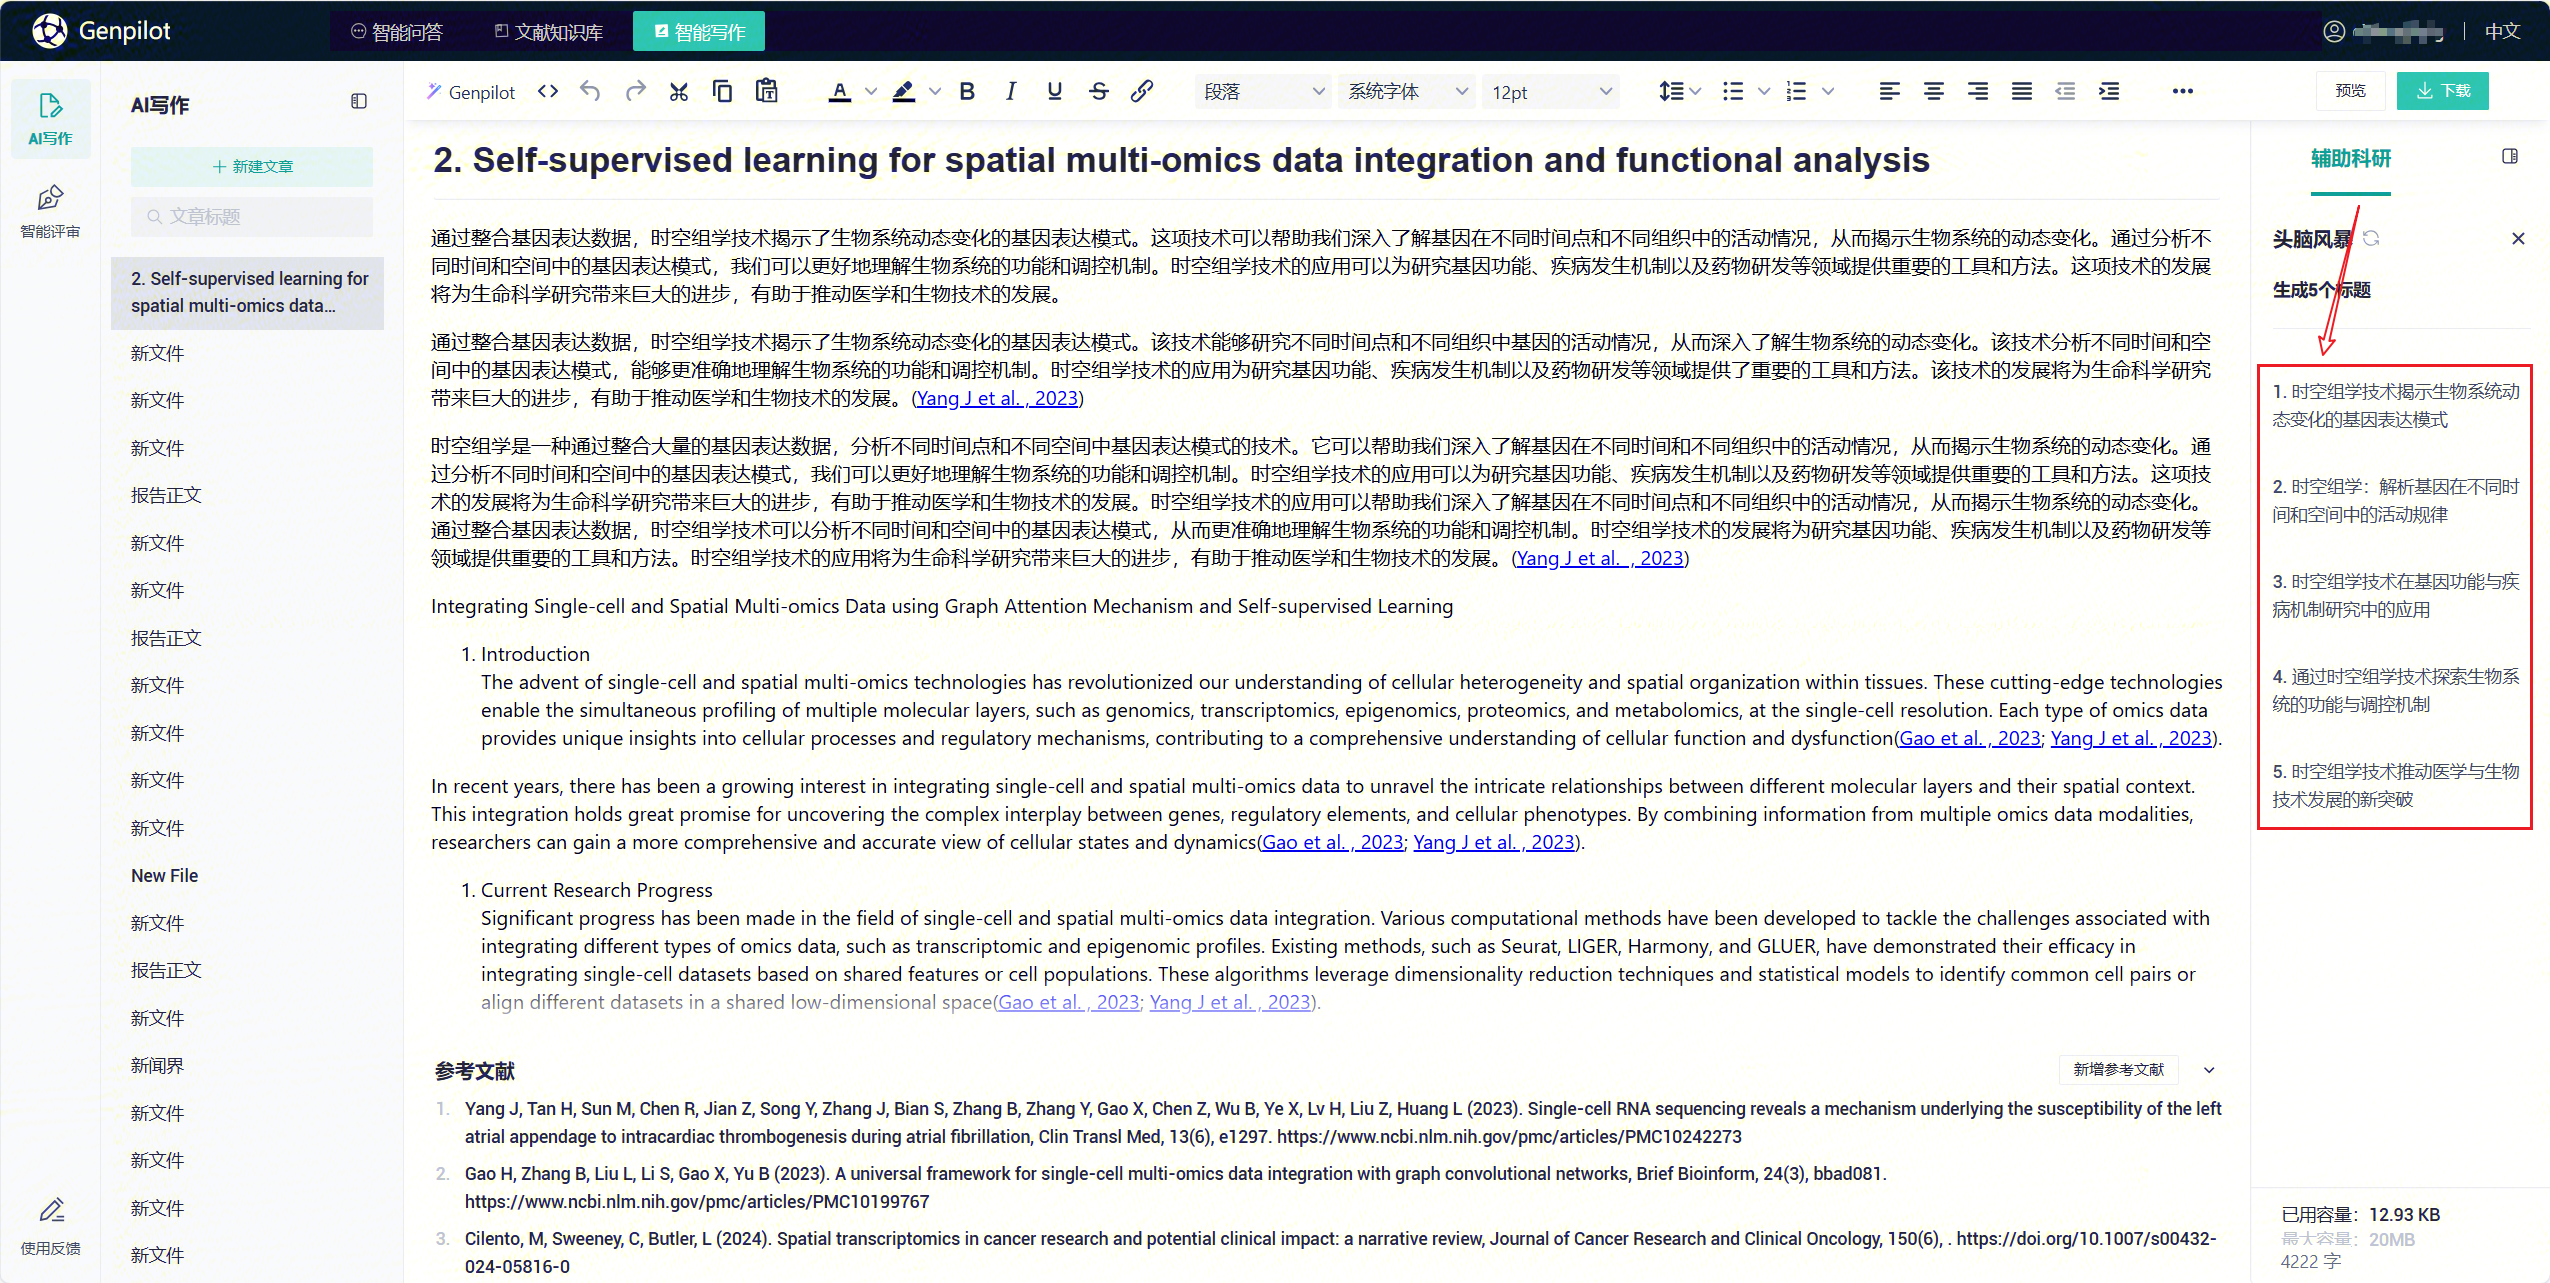Switch to 文献知识库 tab
The width and height of the screenshot is (2550, 1283).
pos(549,32)
